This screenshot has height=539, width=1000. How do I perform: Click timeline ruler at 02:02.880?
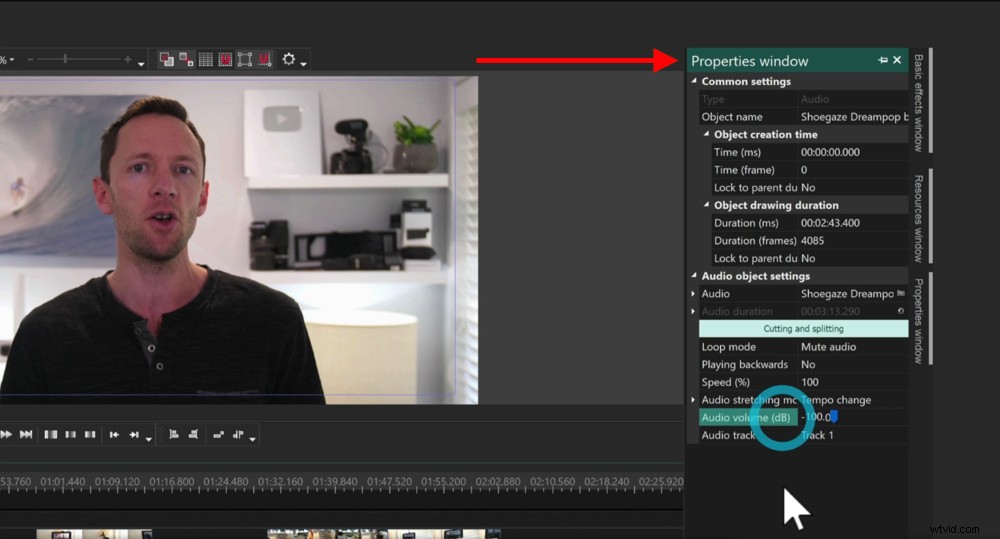tap(498, 482)
